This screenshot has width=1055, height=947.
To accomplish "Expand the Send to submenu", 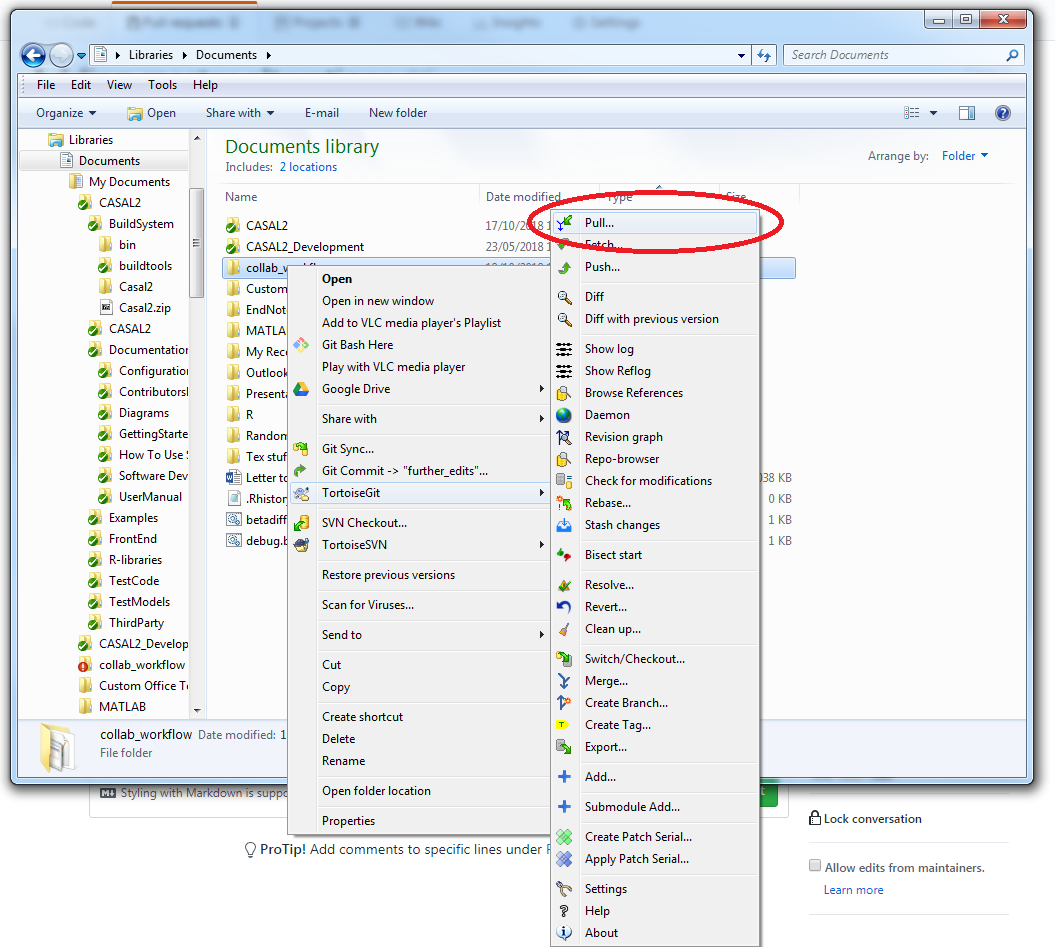I will tap(541, 635).
